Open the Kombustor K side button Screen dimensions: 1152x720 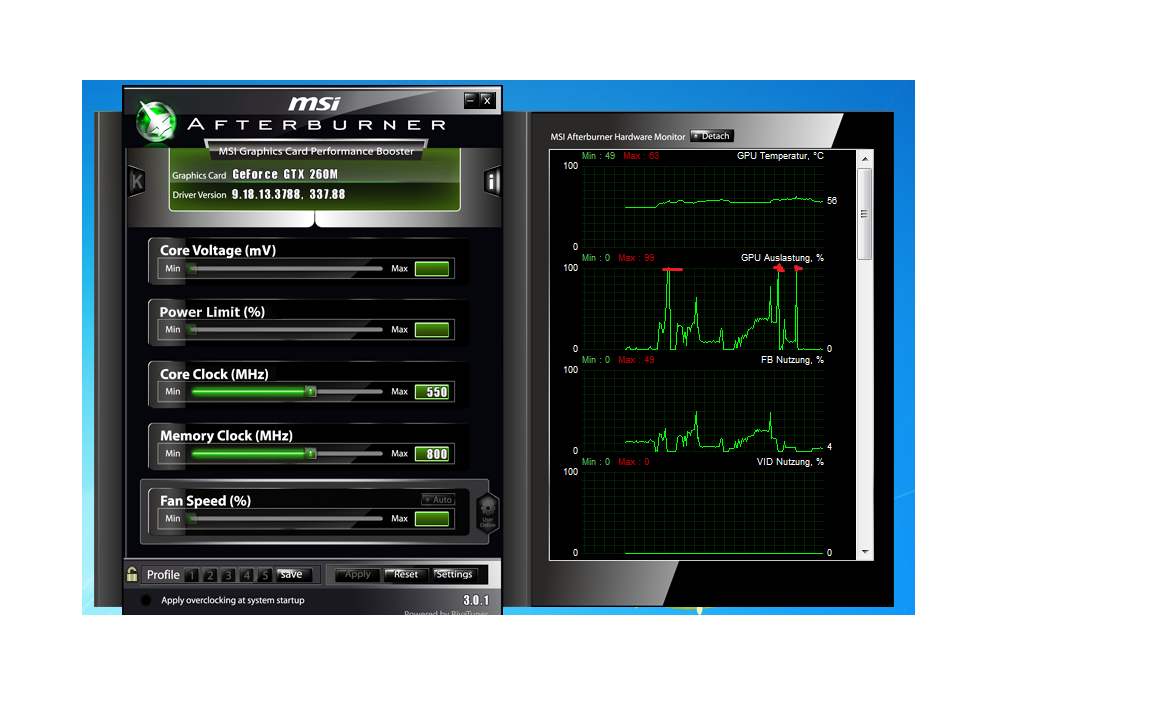[137, 181]
